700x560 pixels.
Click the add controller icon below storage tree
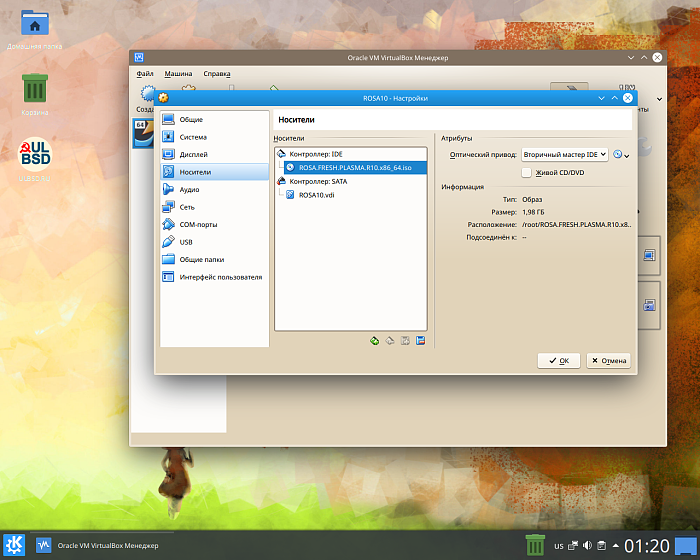(375, 341)
